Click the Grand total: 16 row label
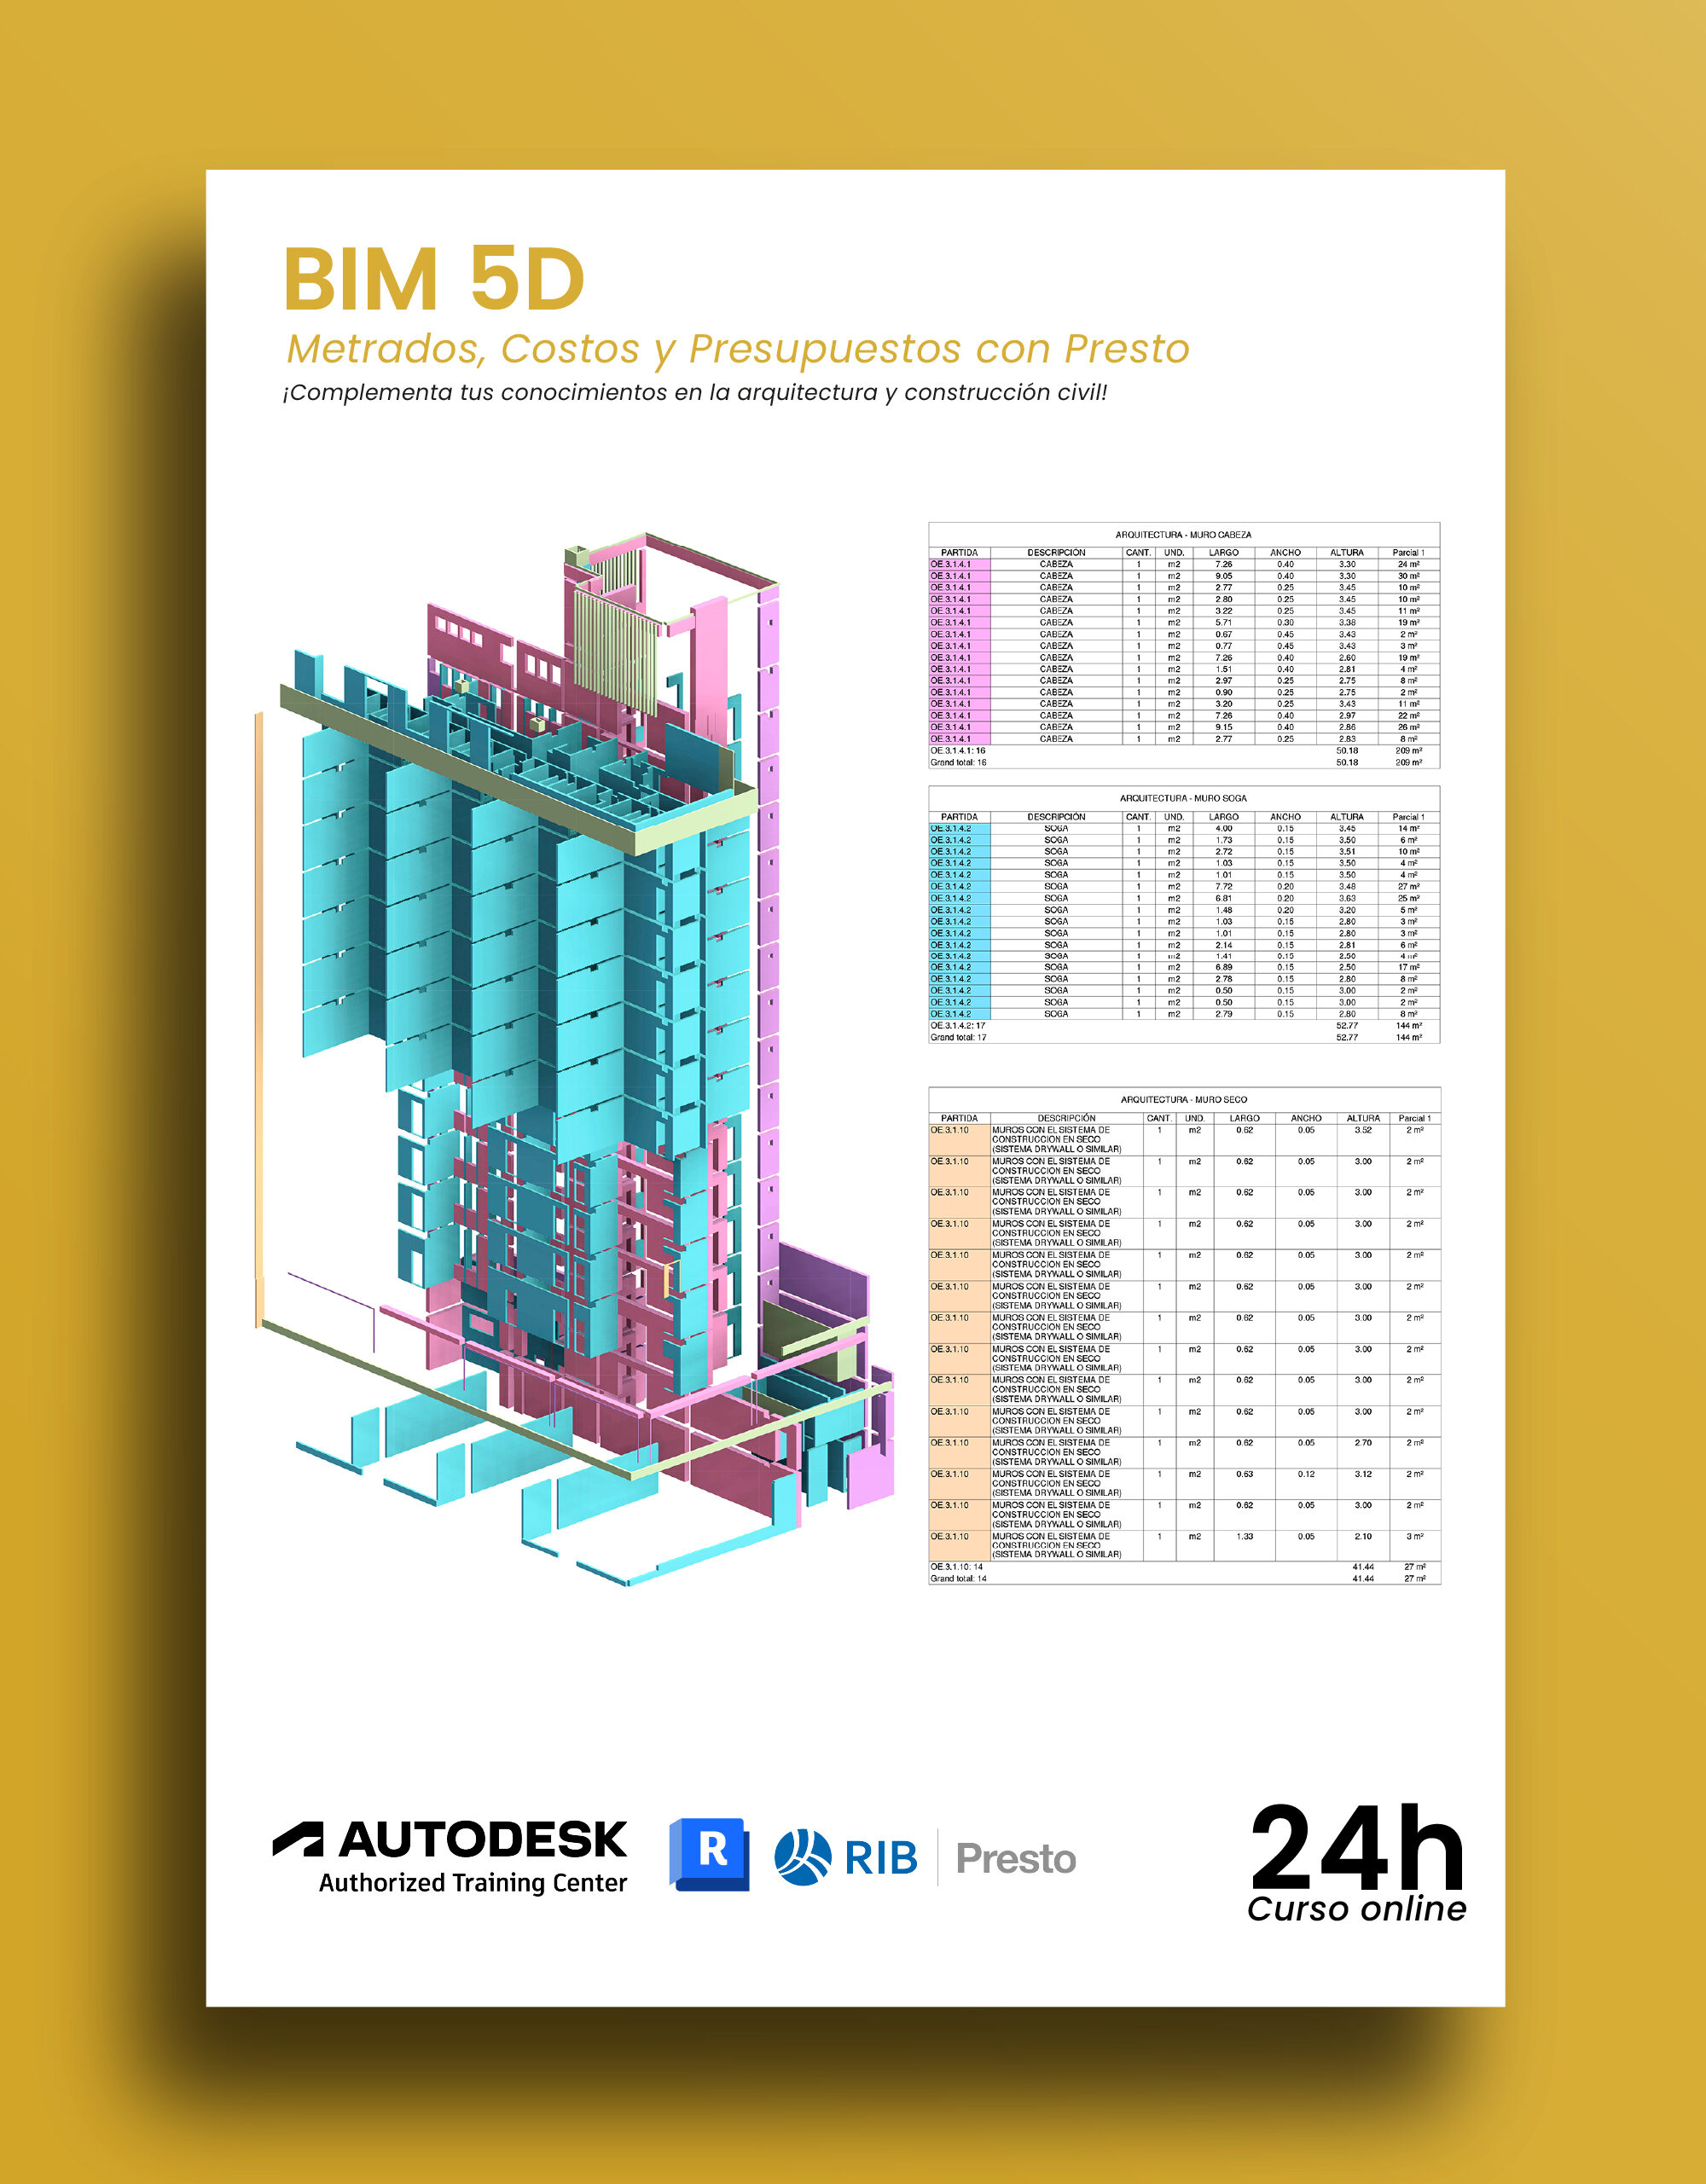The image size is (1706, 2184). (958, 762)
